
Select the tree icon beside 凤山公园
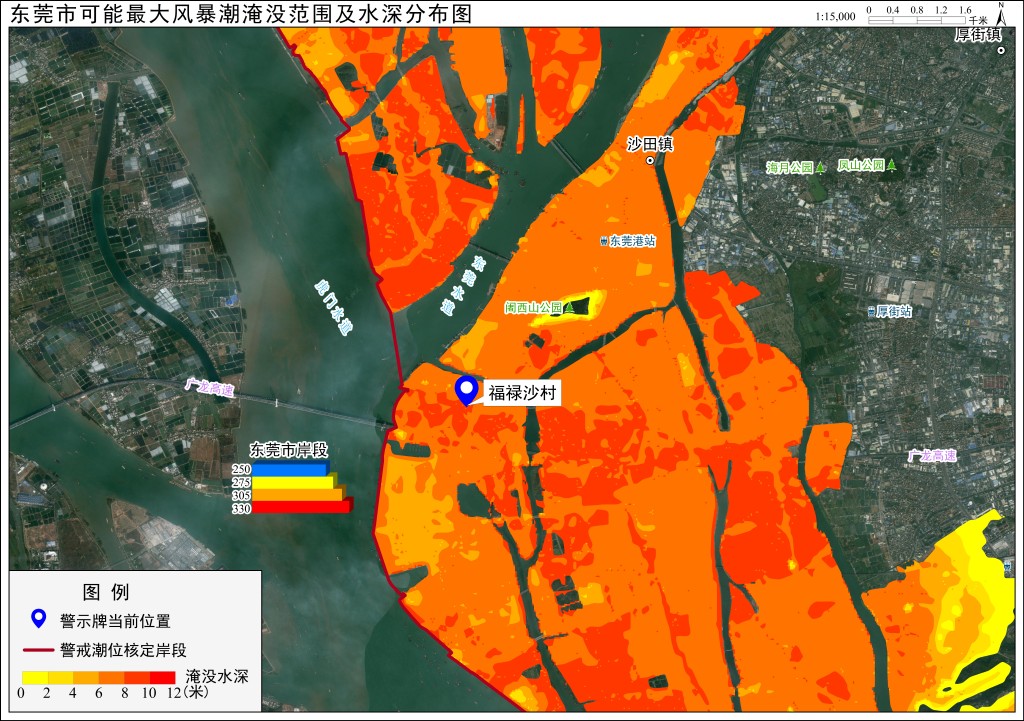(891, 165)
